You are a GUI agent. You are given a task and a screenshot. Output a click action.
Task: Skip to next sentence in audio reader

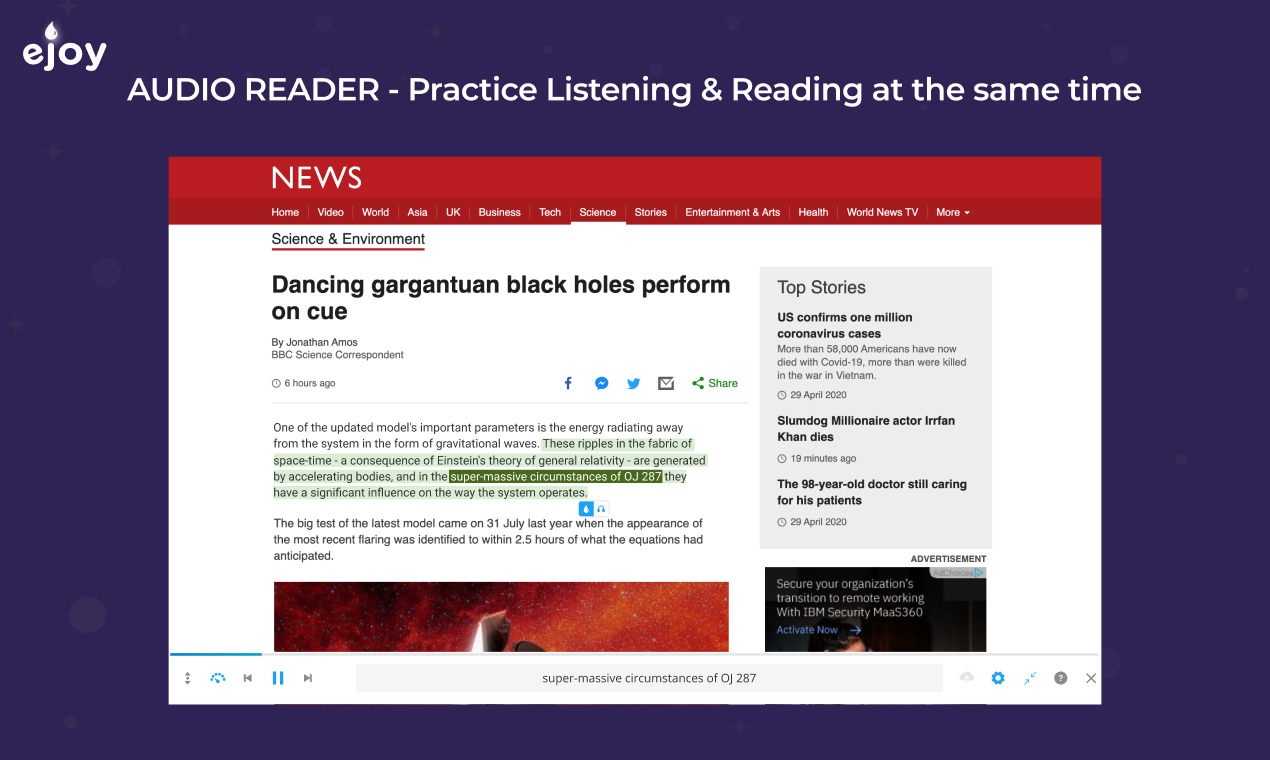coord(308,678)
